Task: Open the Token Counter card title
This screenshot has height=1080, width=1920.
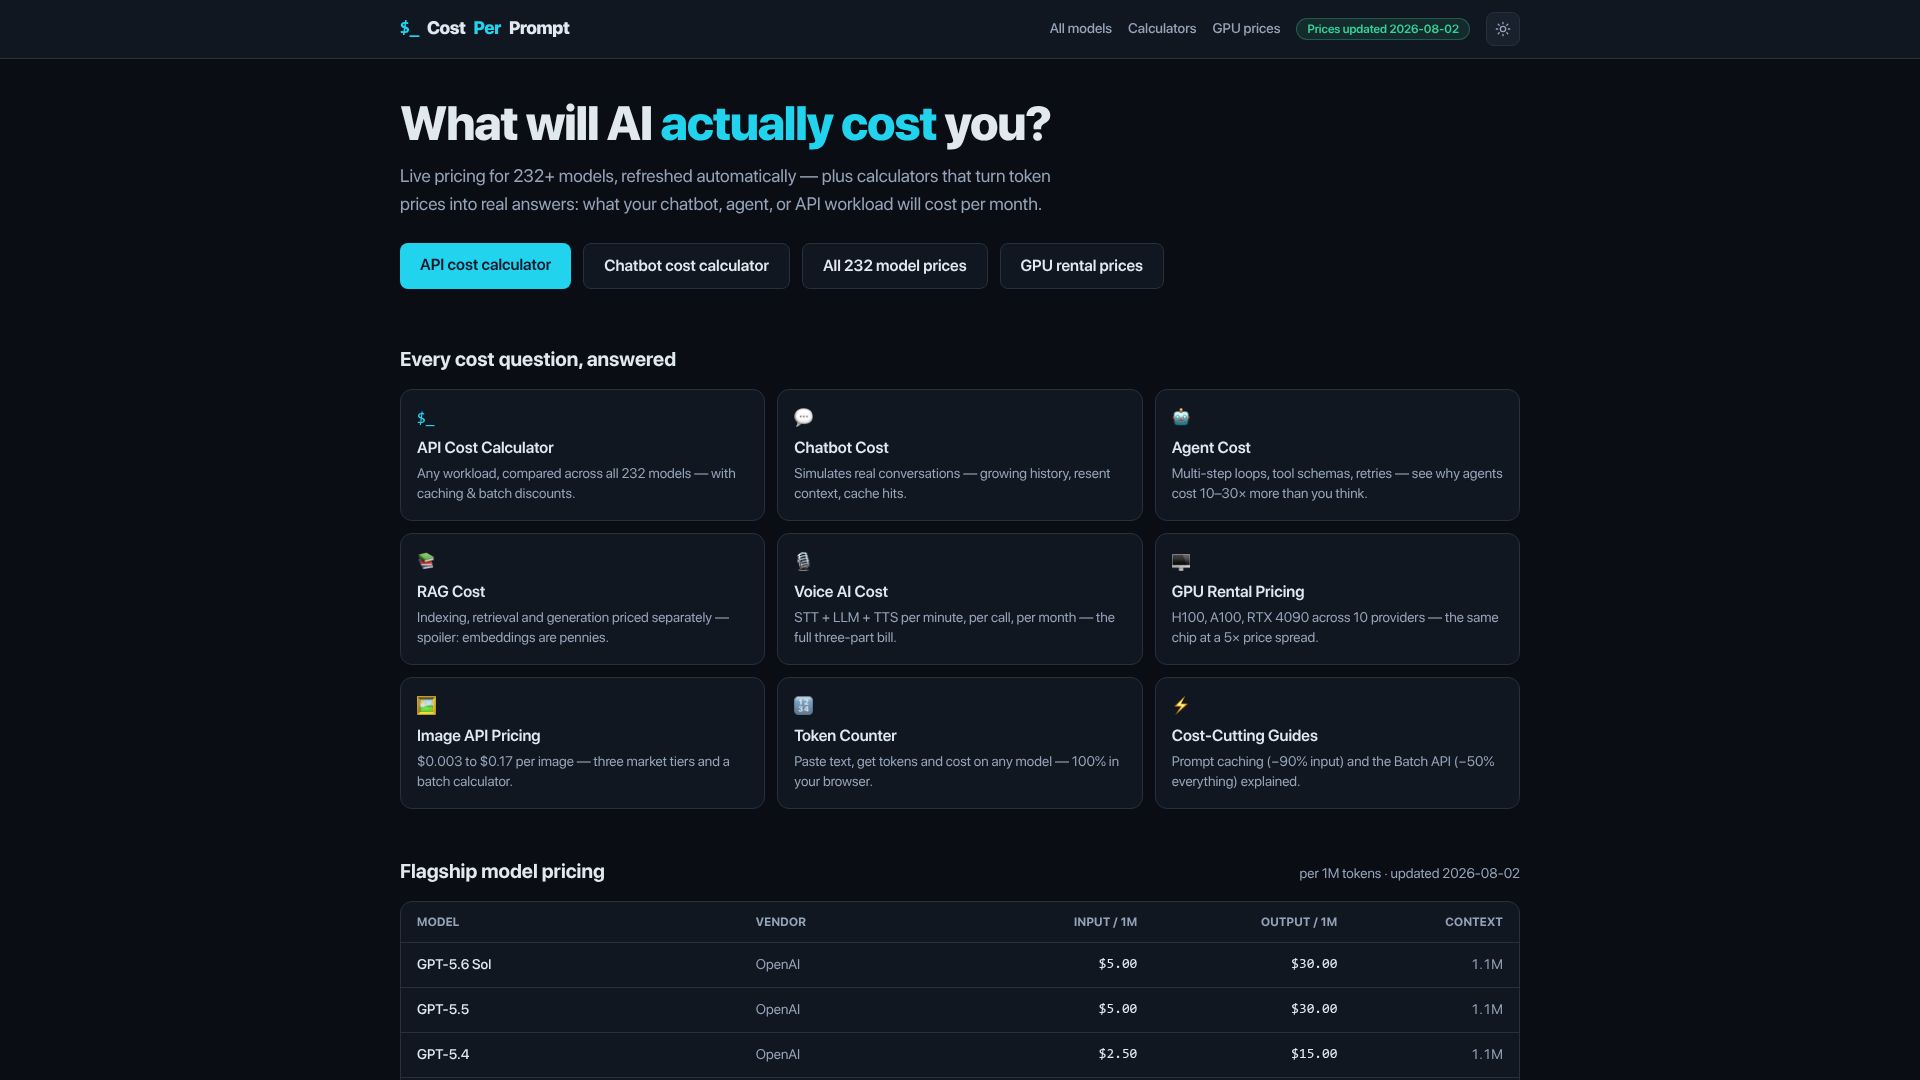Action: pyautogui.click(x=845, y=736)
